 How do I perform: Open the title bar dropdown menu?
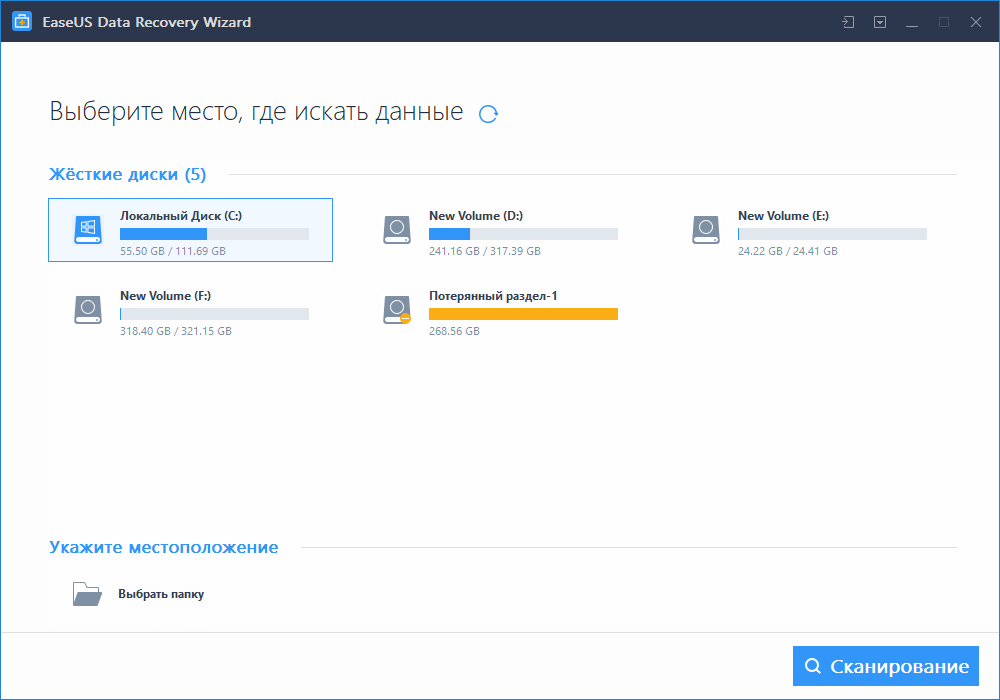pyautogui.click(x=880, y=22)
